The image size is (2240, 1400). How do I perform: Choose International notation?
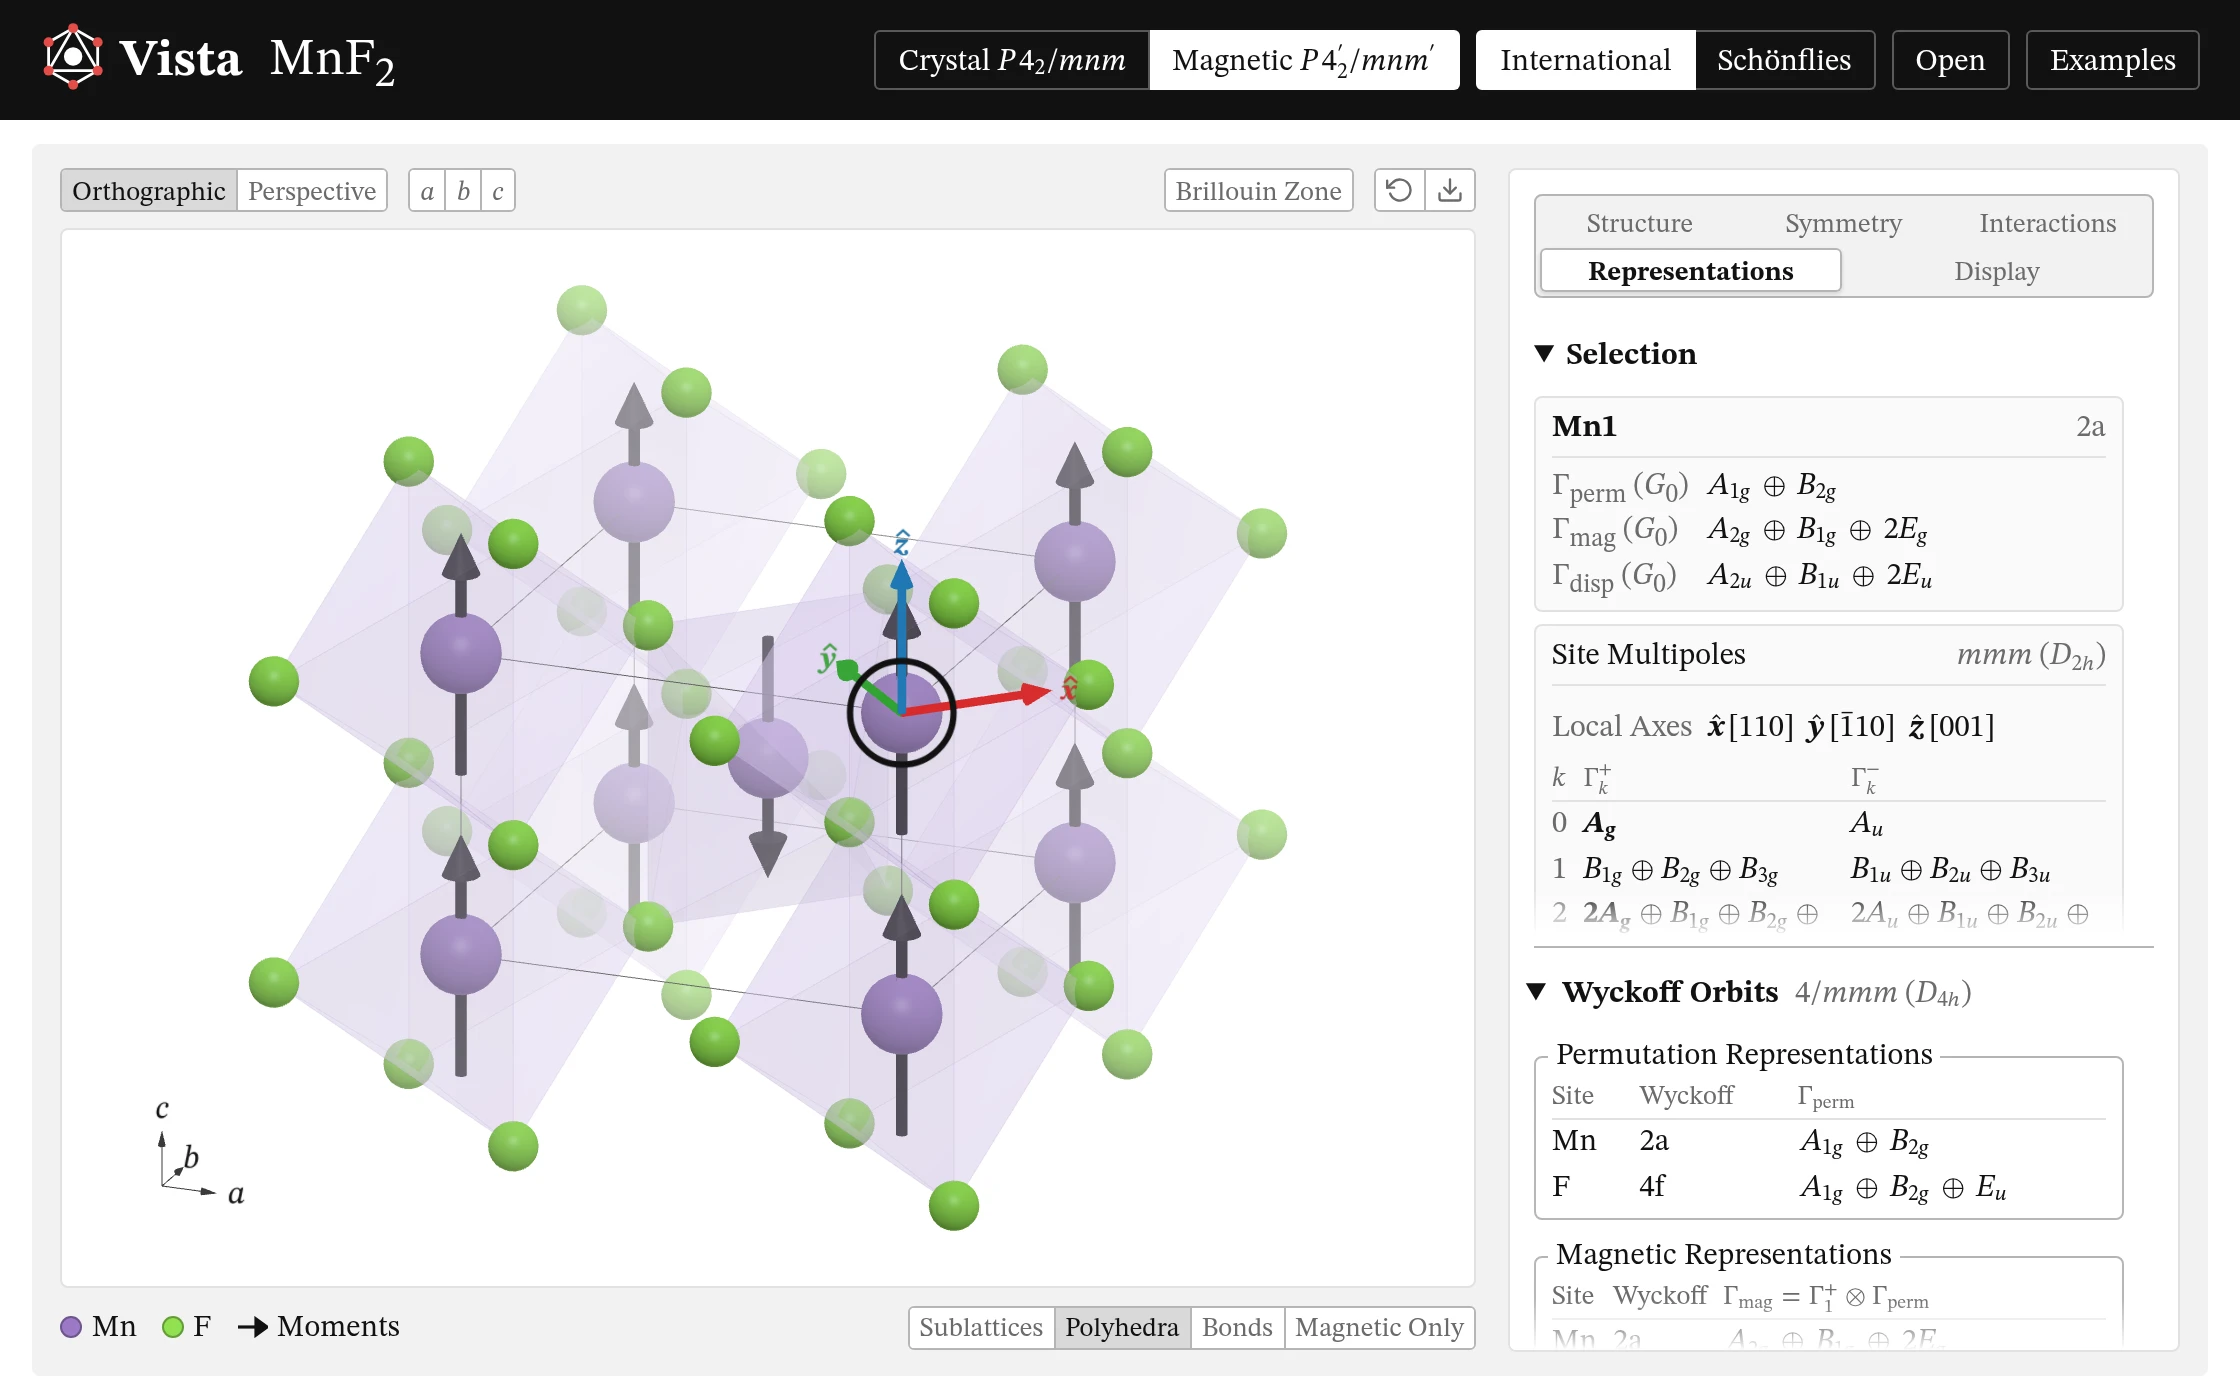point(1585,60)
